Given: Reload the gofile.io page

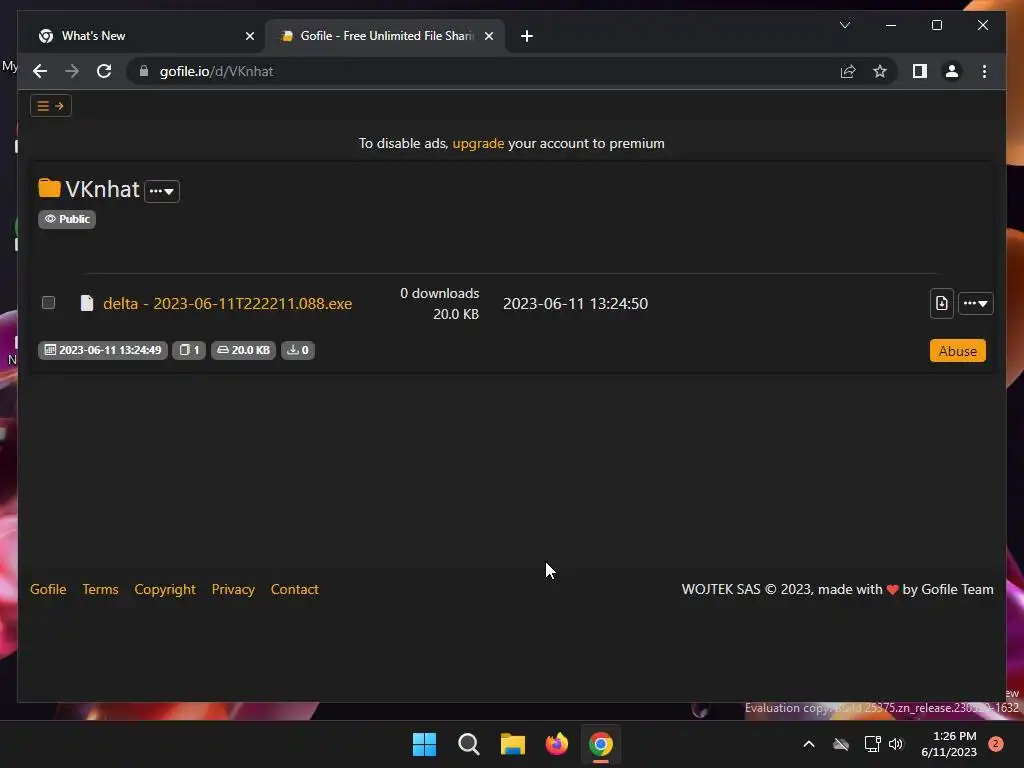Looking at the screenshot, I should pos(104,71).
